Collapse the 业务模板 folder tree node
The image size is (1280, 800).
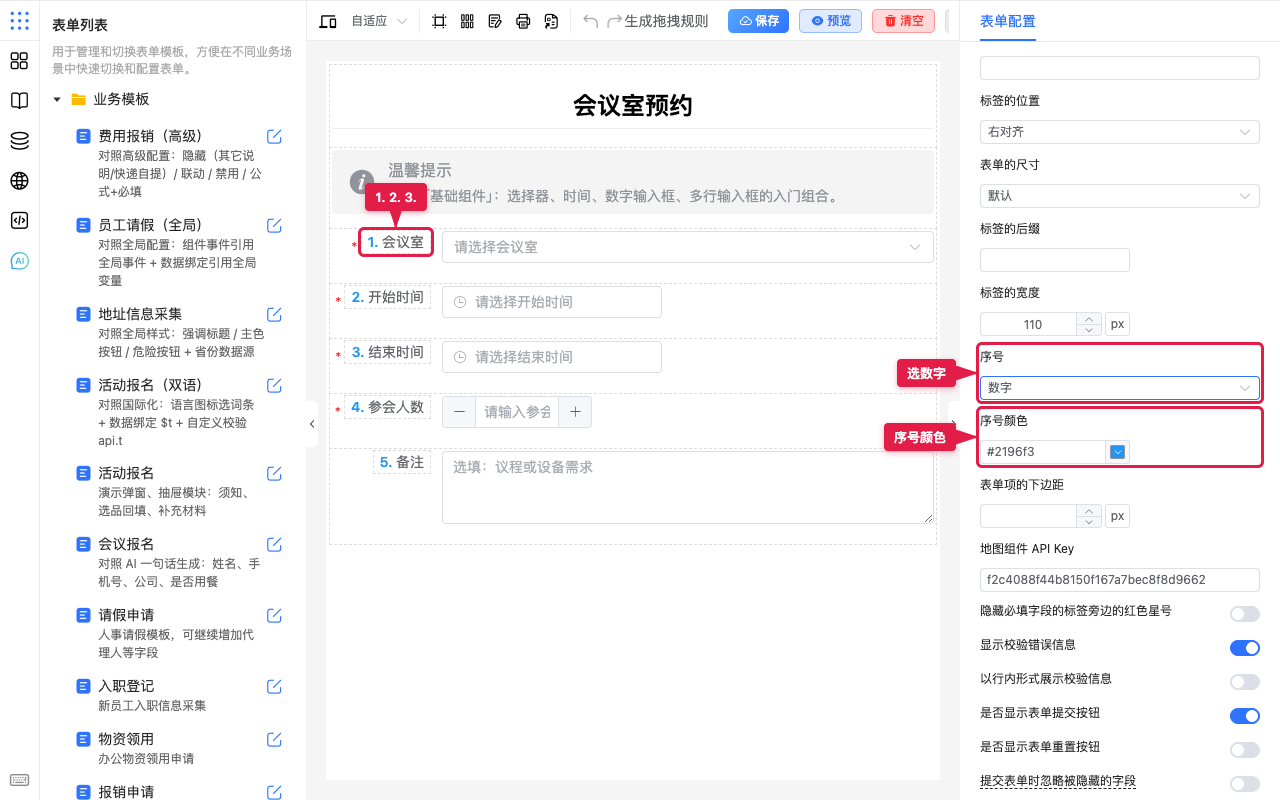tap(57, 100)
